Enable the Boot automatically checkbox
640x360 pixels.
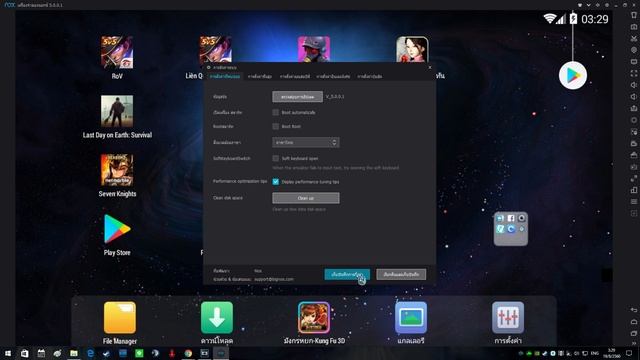pos(276,112)
